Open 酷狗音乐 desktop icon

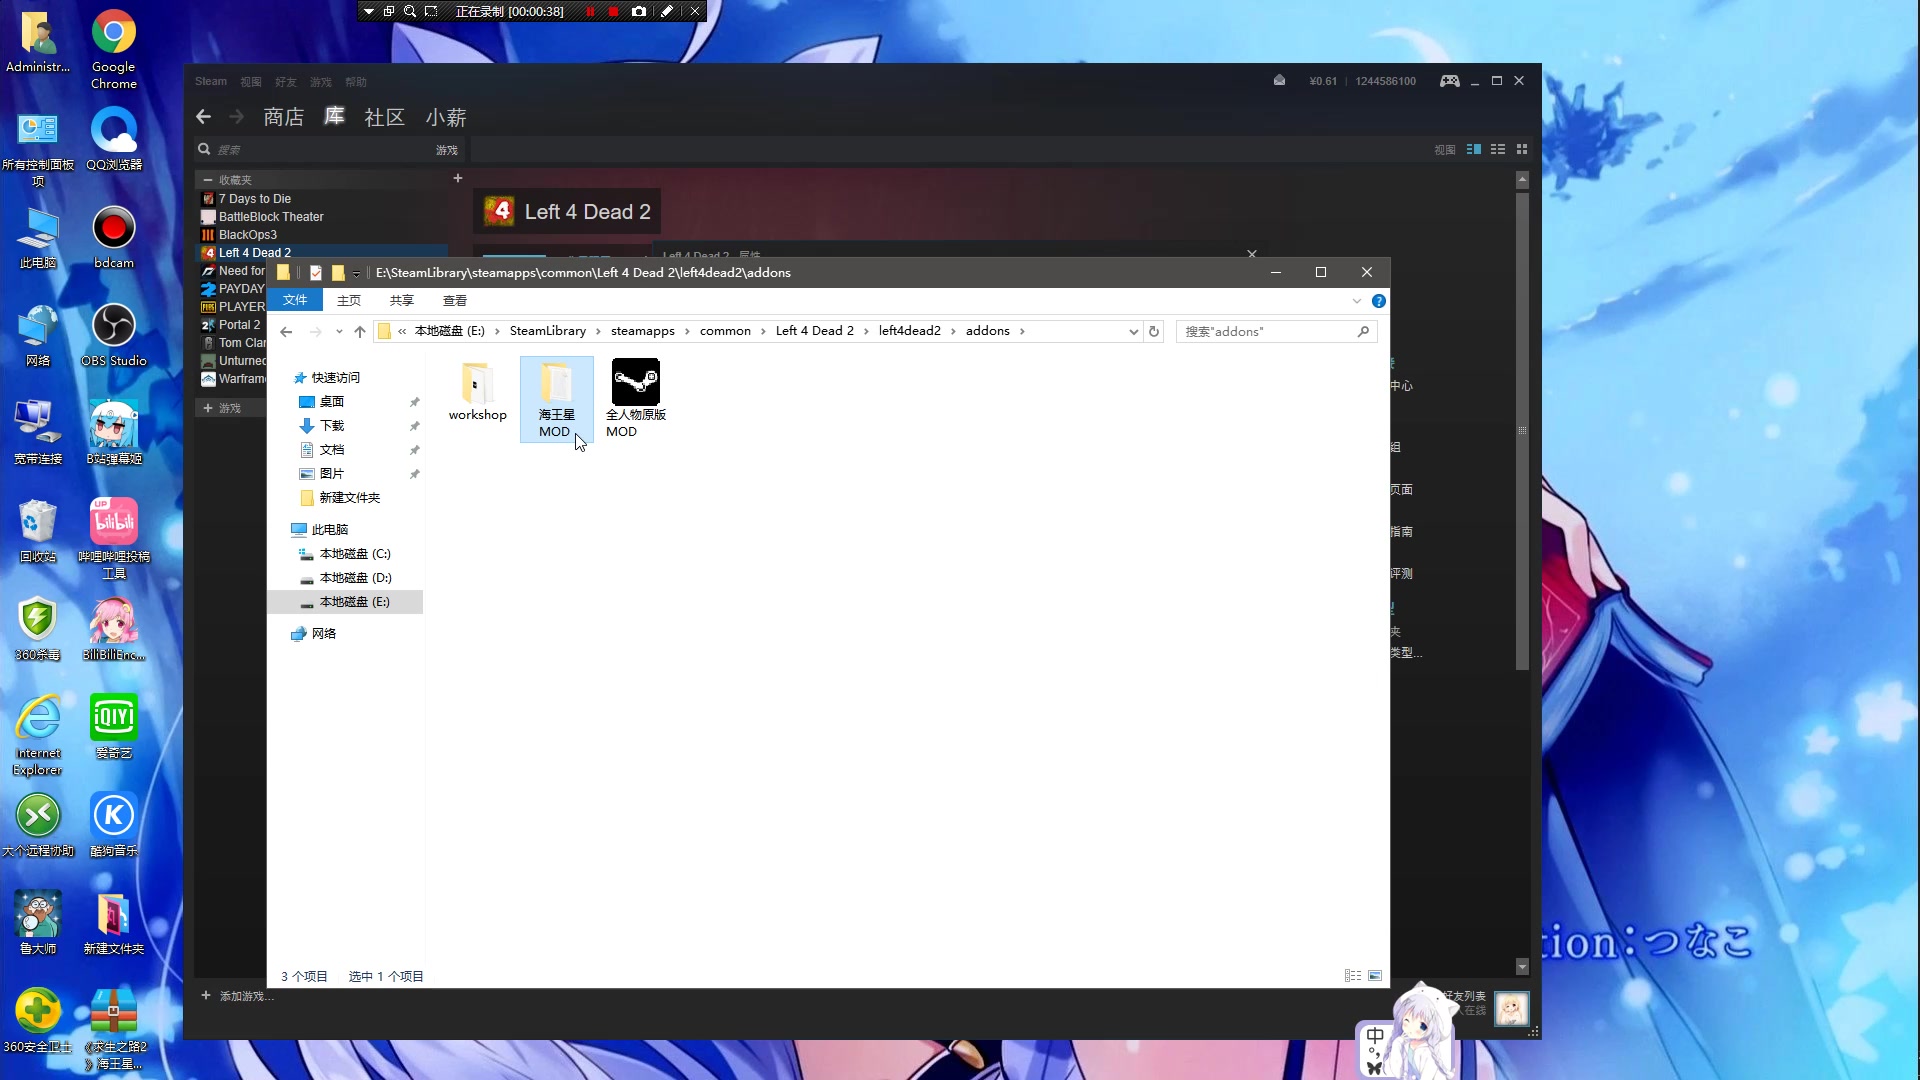coord(114,825)
